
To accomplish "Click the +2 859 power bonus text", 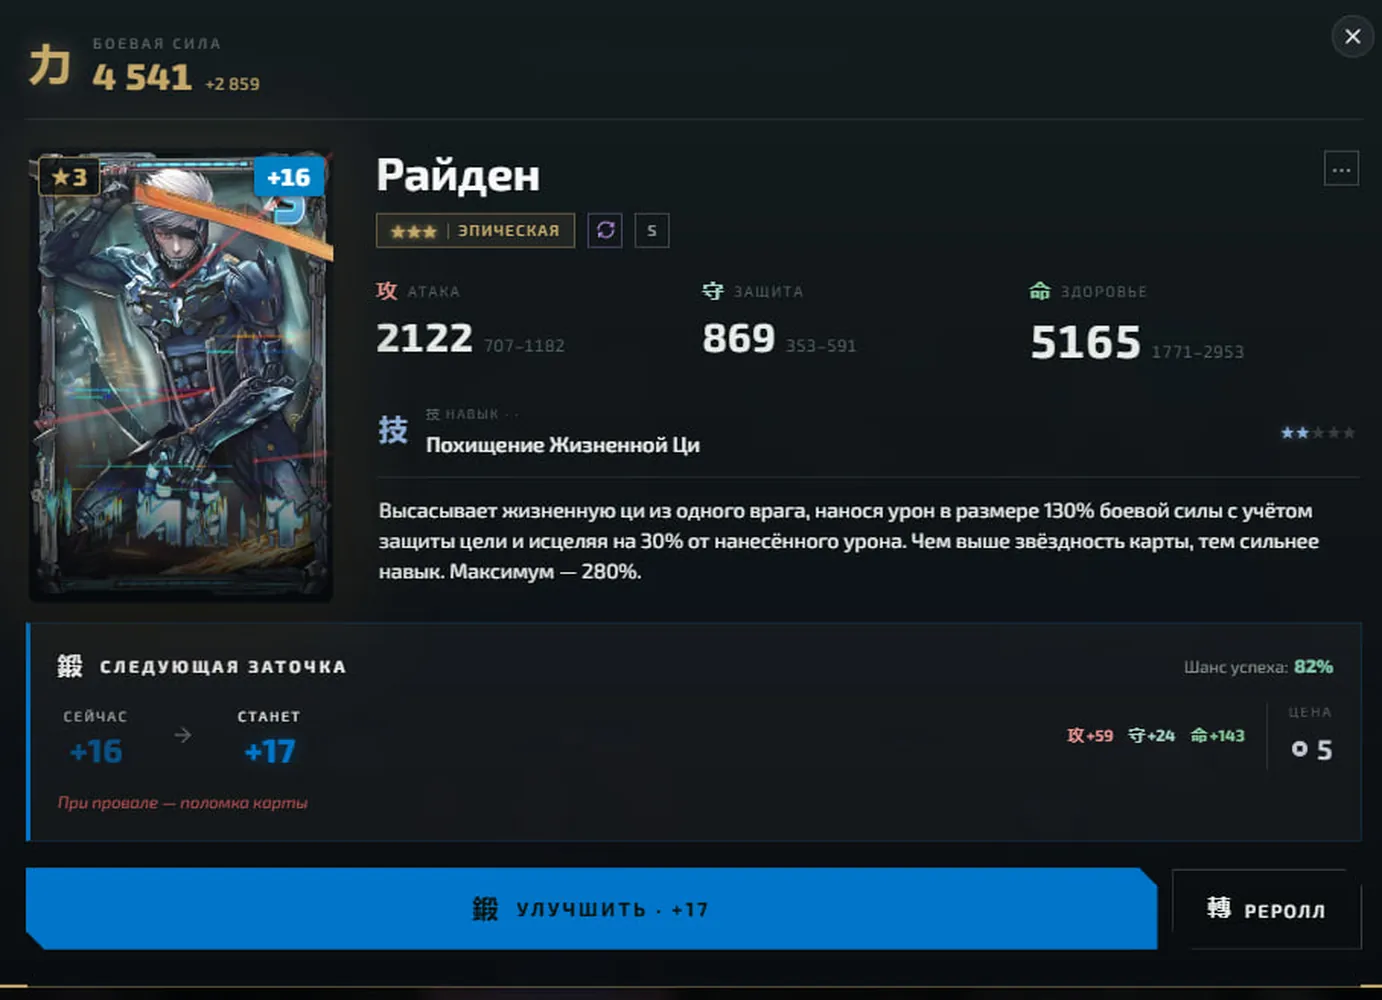I will tap(232, 84).
